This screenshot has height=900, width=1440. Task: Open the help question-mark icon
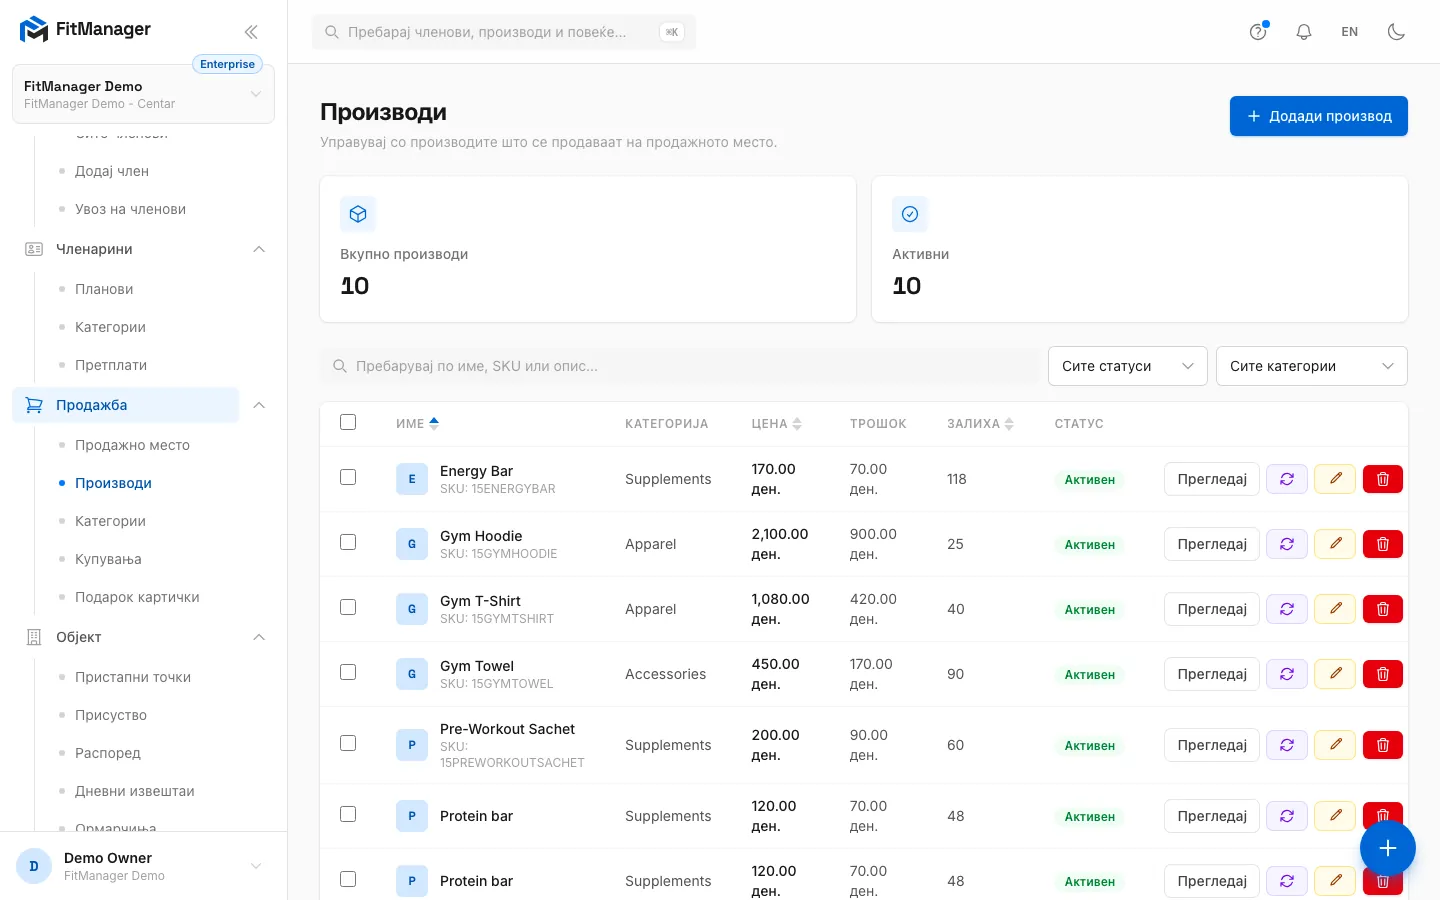tap(1258, 32)
